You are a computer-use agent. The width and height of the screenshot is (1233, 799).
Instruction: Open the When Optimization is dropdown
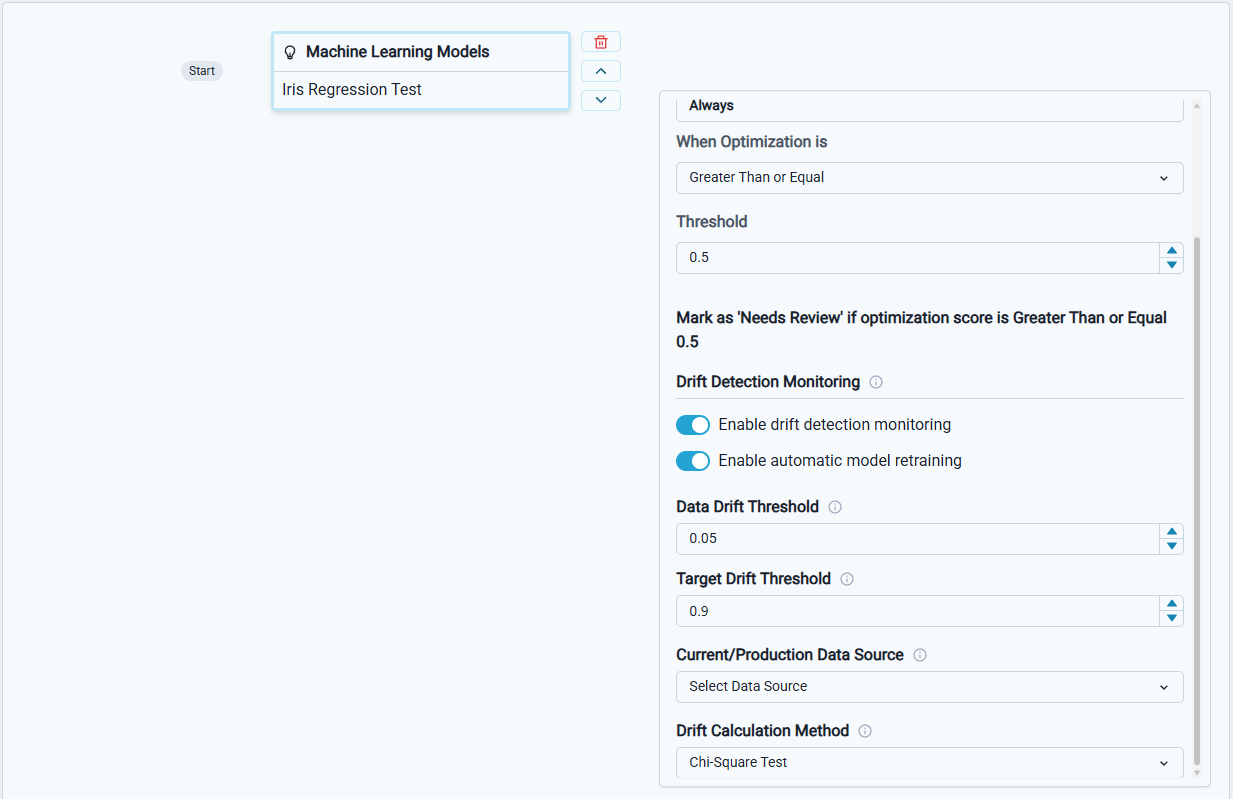tap(930, 178)
